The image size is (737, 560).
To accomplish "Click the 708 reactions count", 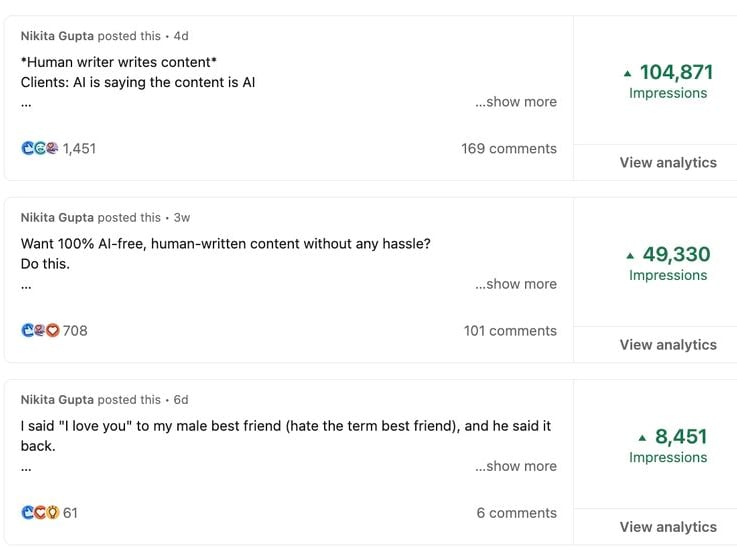I will pos(75,331).
